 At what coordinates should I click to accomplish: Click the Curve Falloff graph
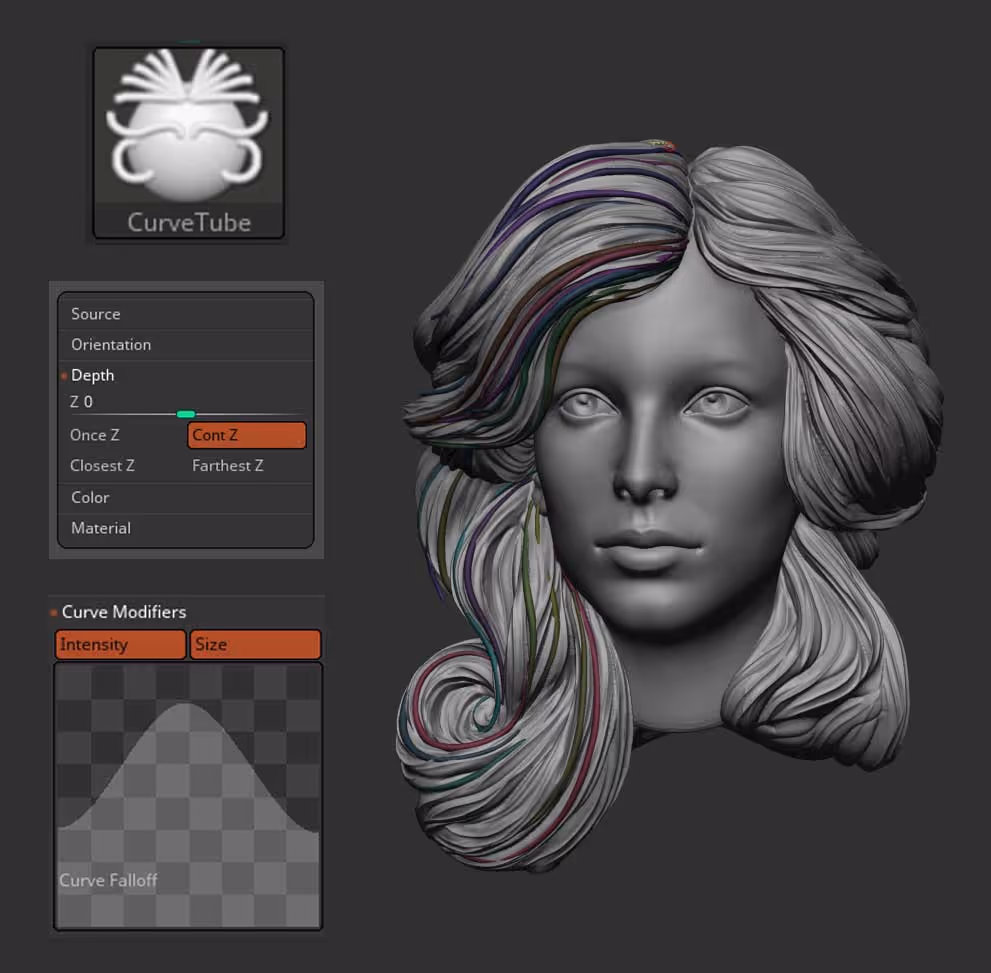point(188,795)
